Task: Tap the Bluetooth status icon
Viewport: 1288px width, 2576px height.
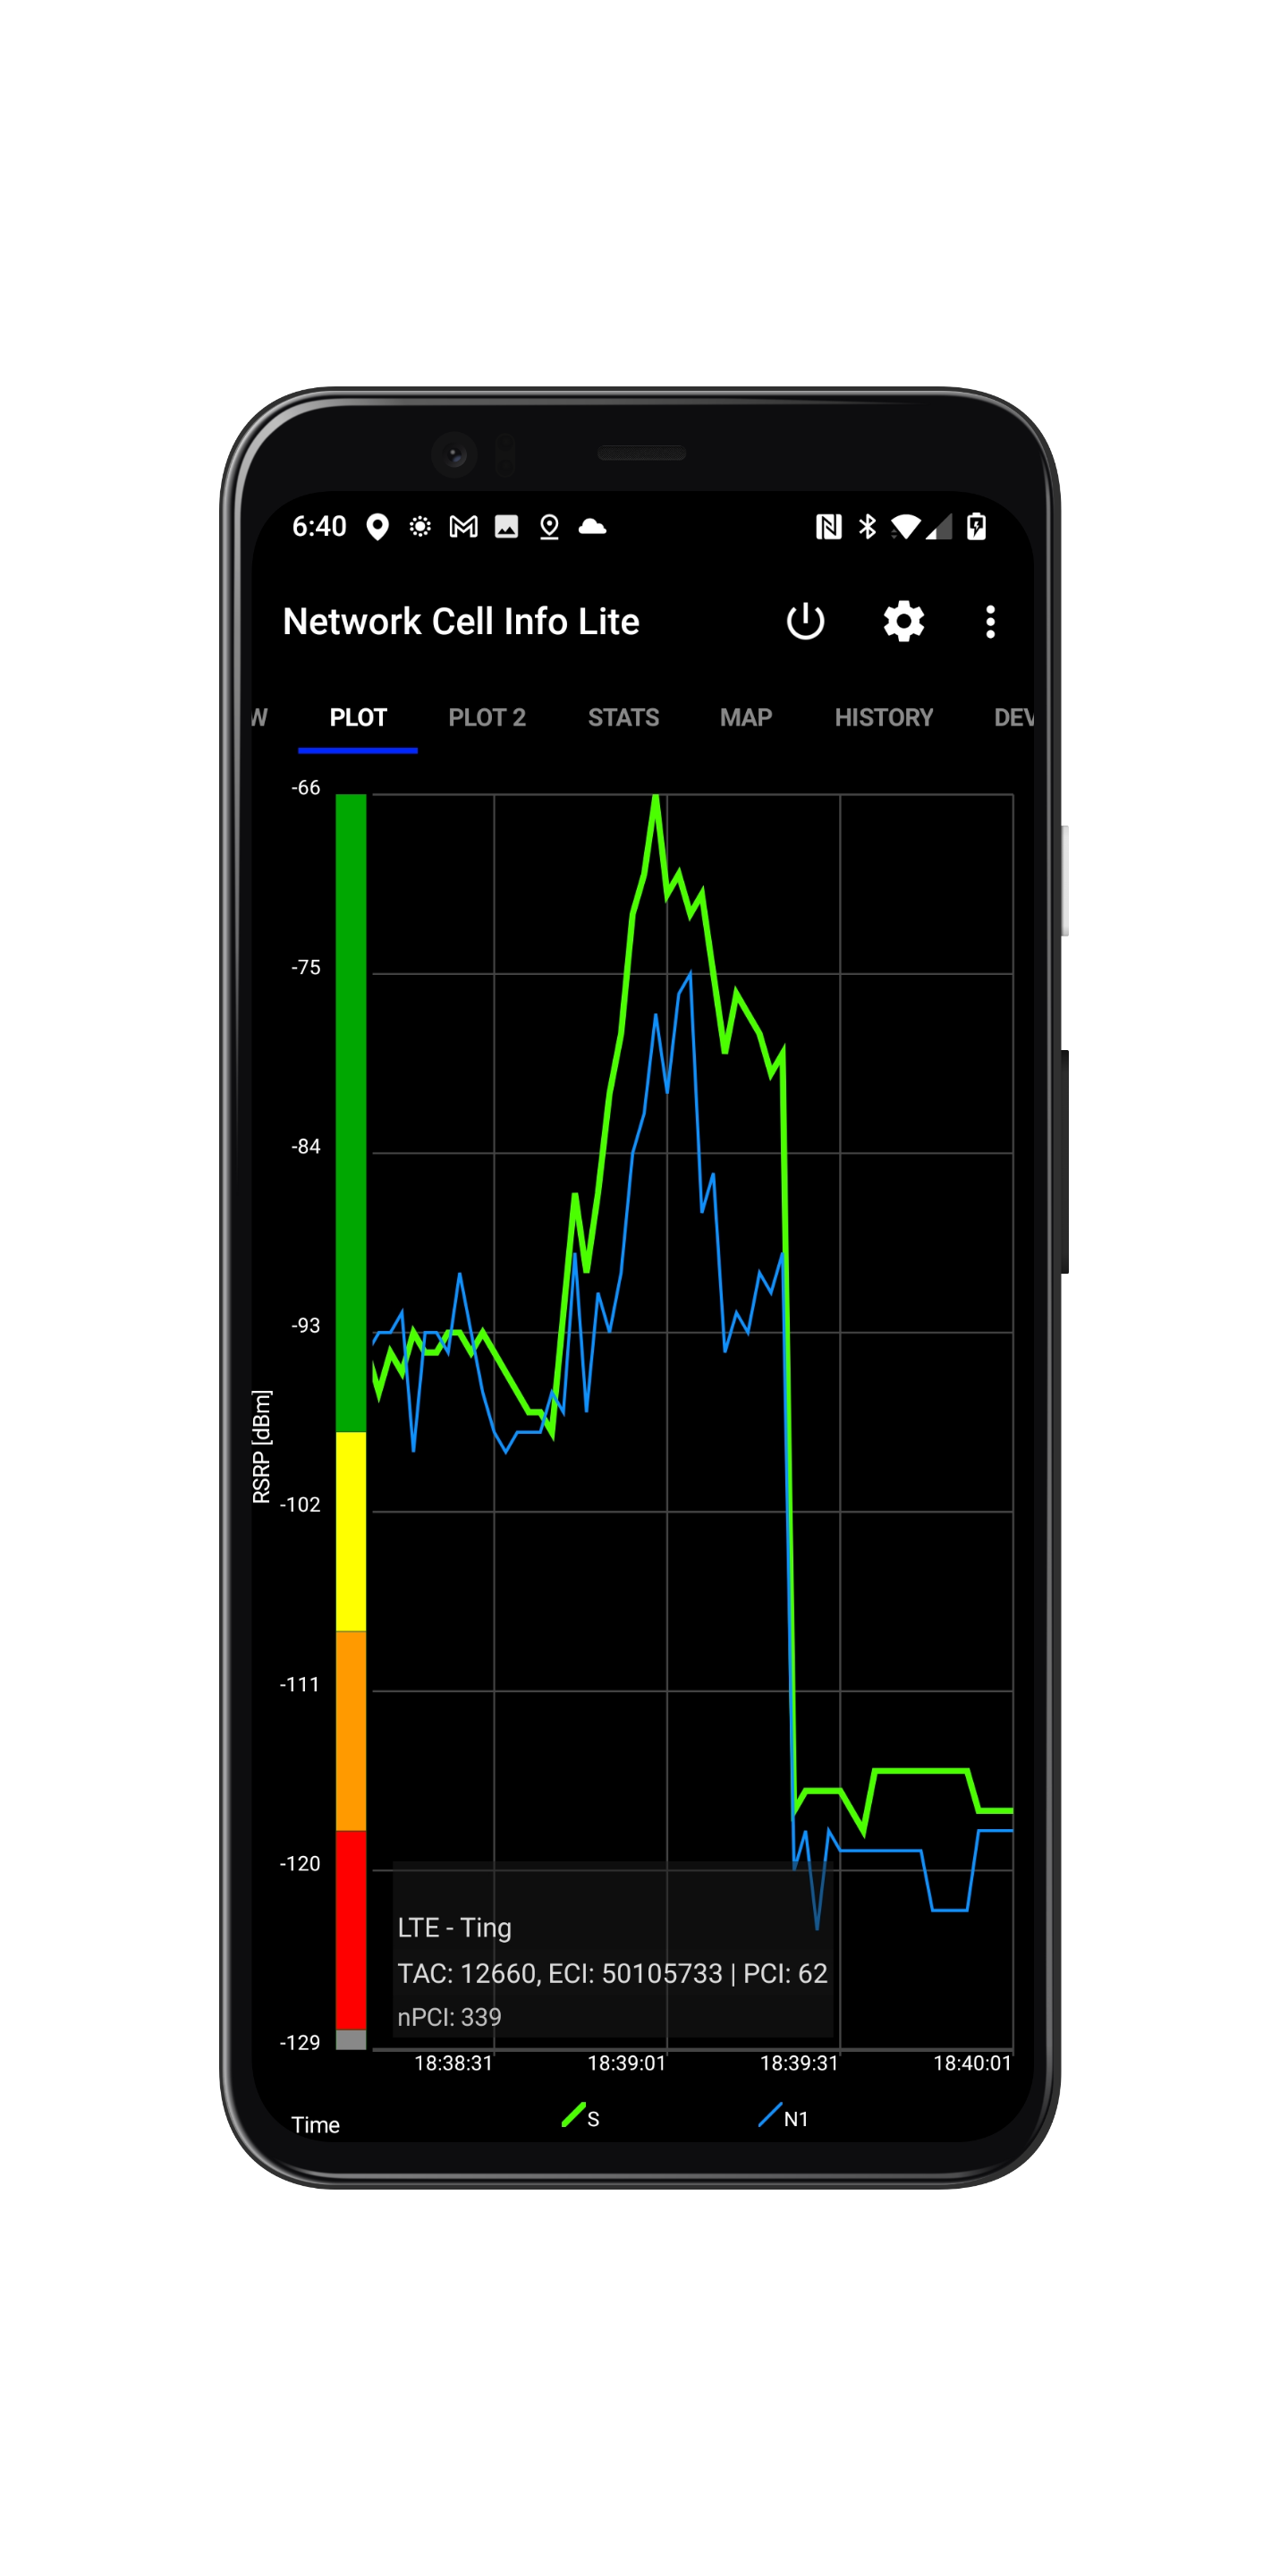Action: click(867, 527)
